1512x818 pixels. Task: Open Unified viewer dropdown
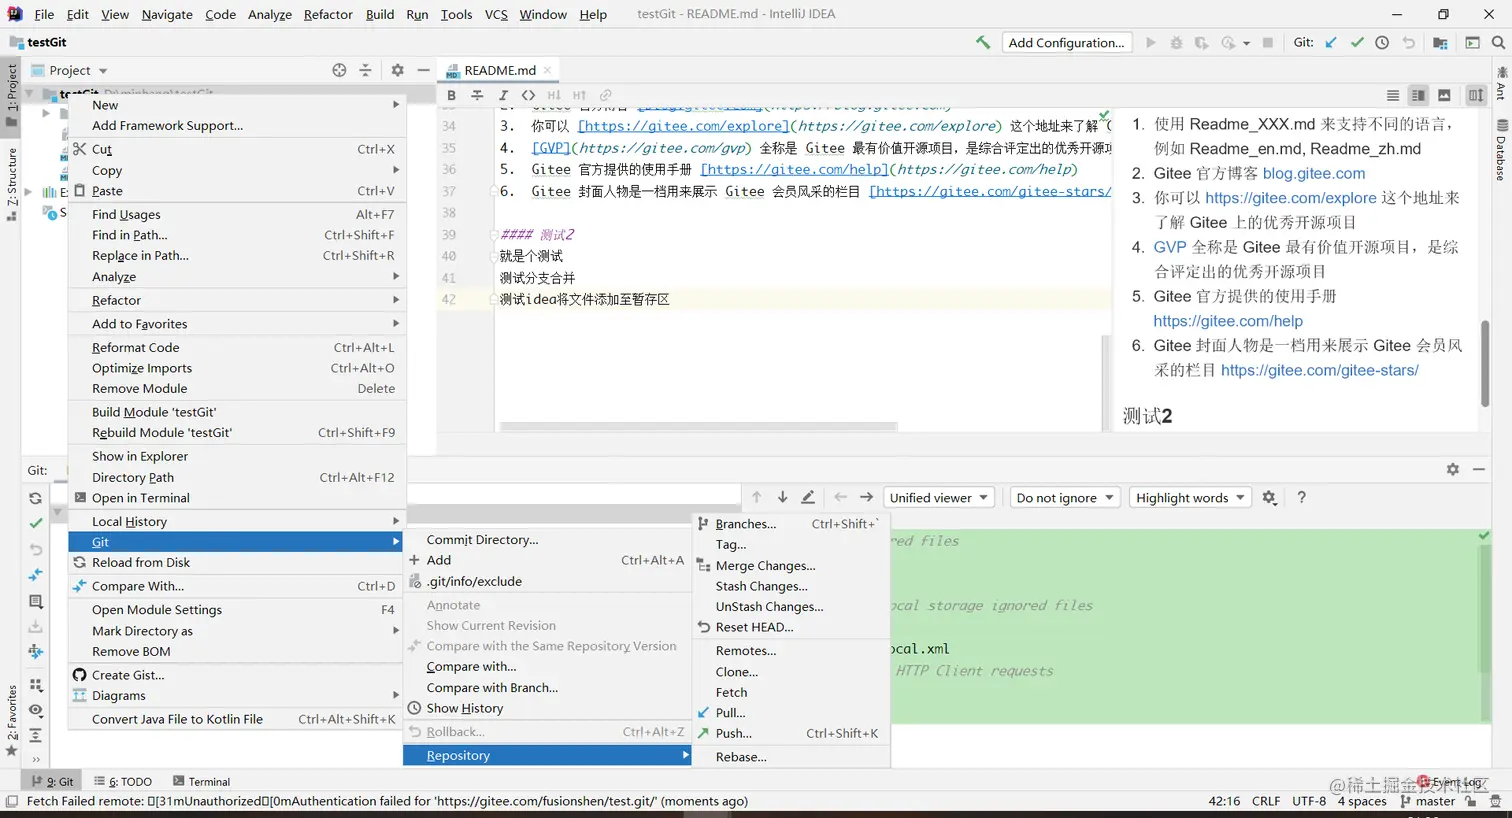[x=938, y=497]
